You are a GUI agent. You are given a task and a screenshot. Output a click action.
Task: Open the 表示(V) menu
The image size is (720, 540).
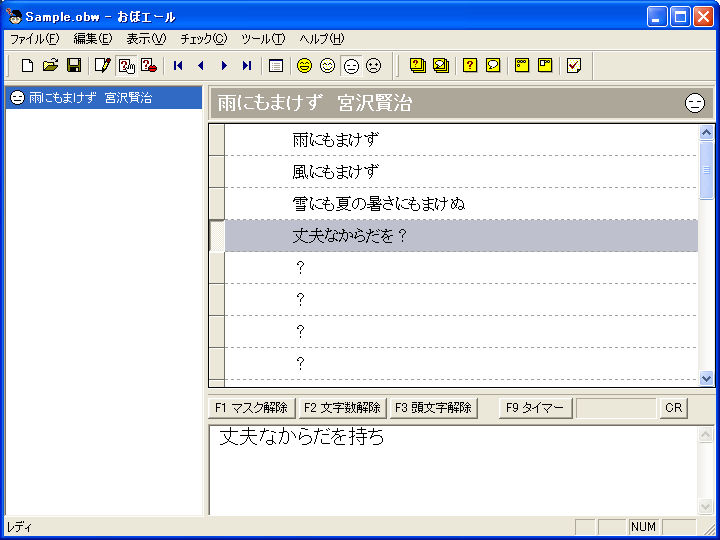146,39
